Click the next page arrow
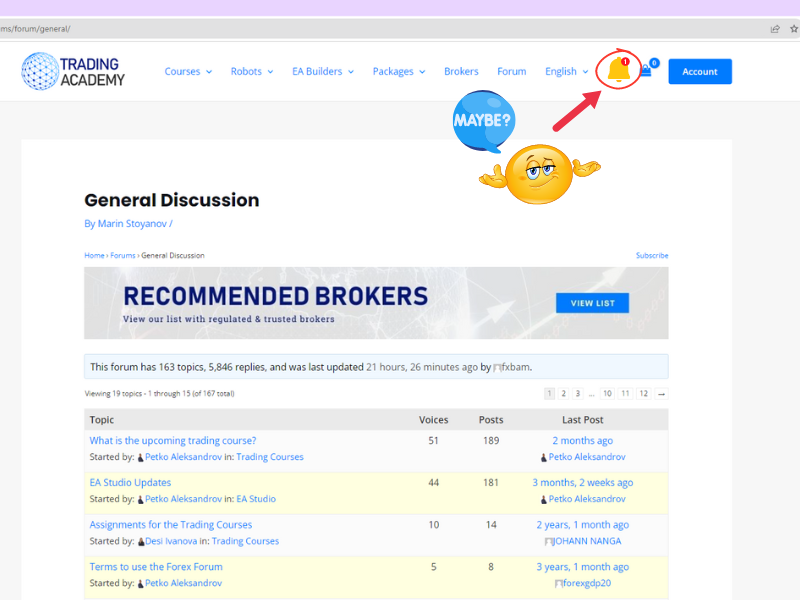The image size is (800, 600). [x=662, y=393]
